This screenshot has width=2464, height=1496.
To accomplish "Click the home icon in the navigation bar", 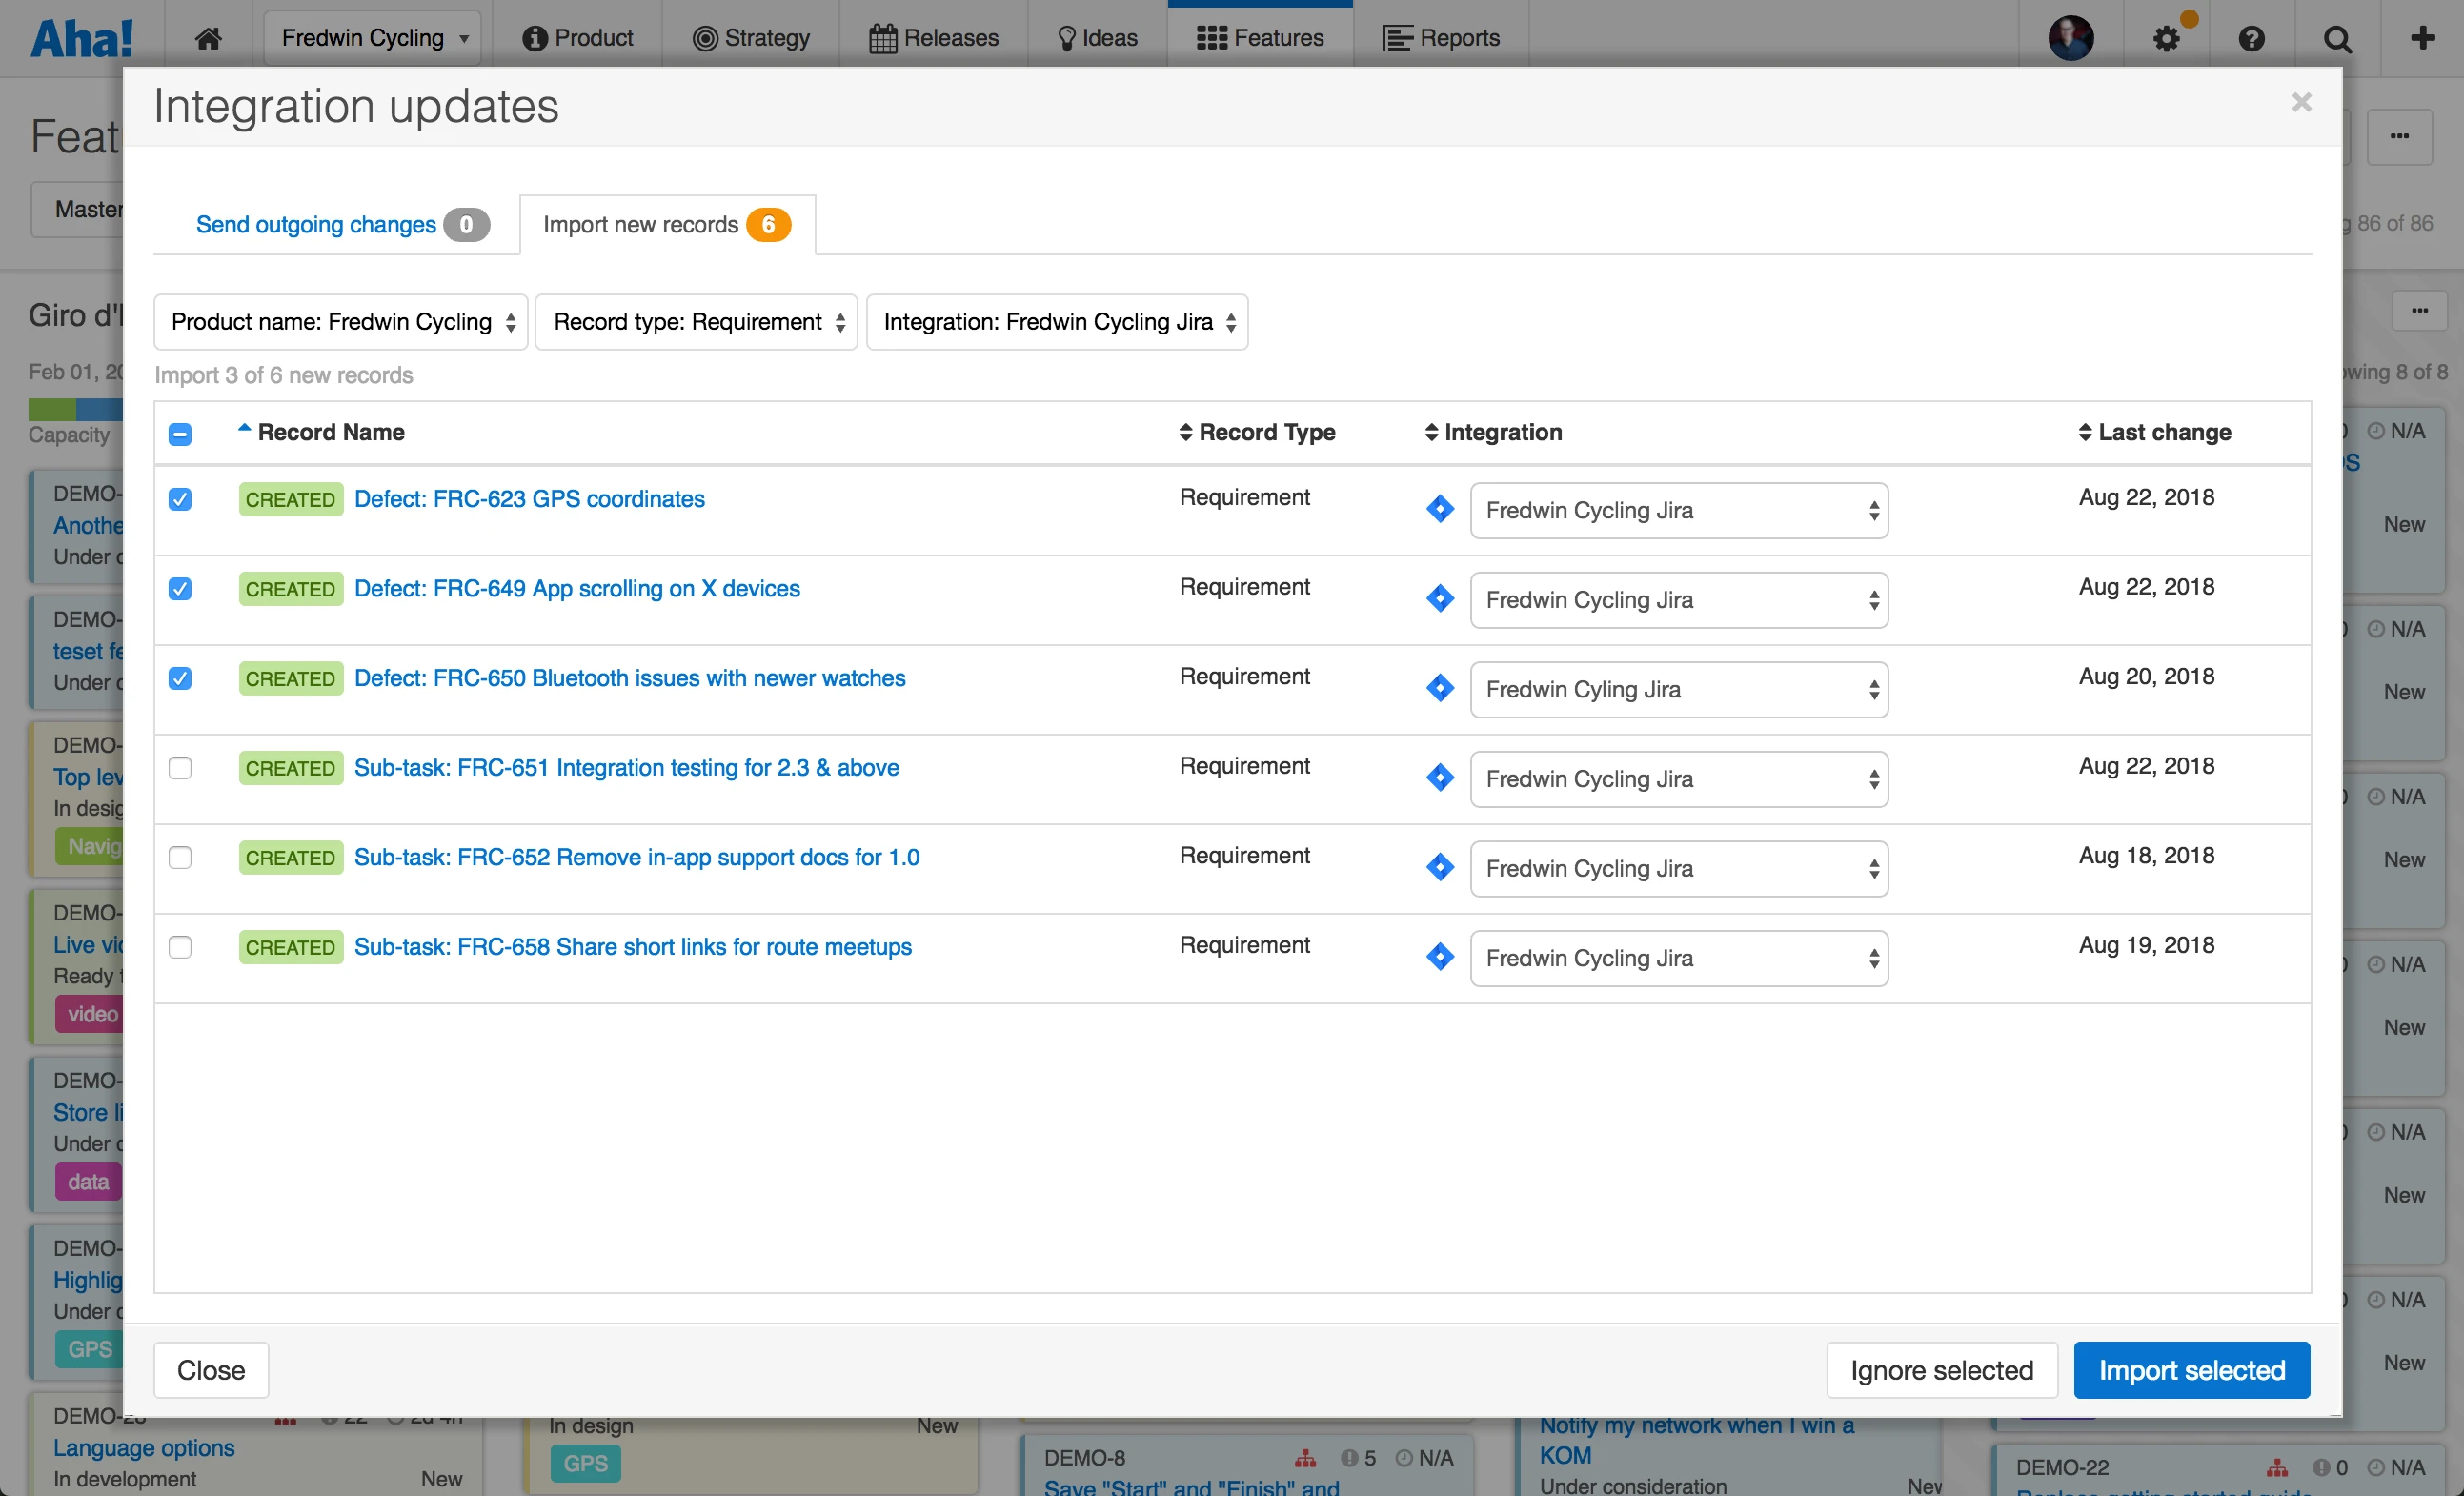I will pyautogui.click(x=208, y=38).
